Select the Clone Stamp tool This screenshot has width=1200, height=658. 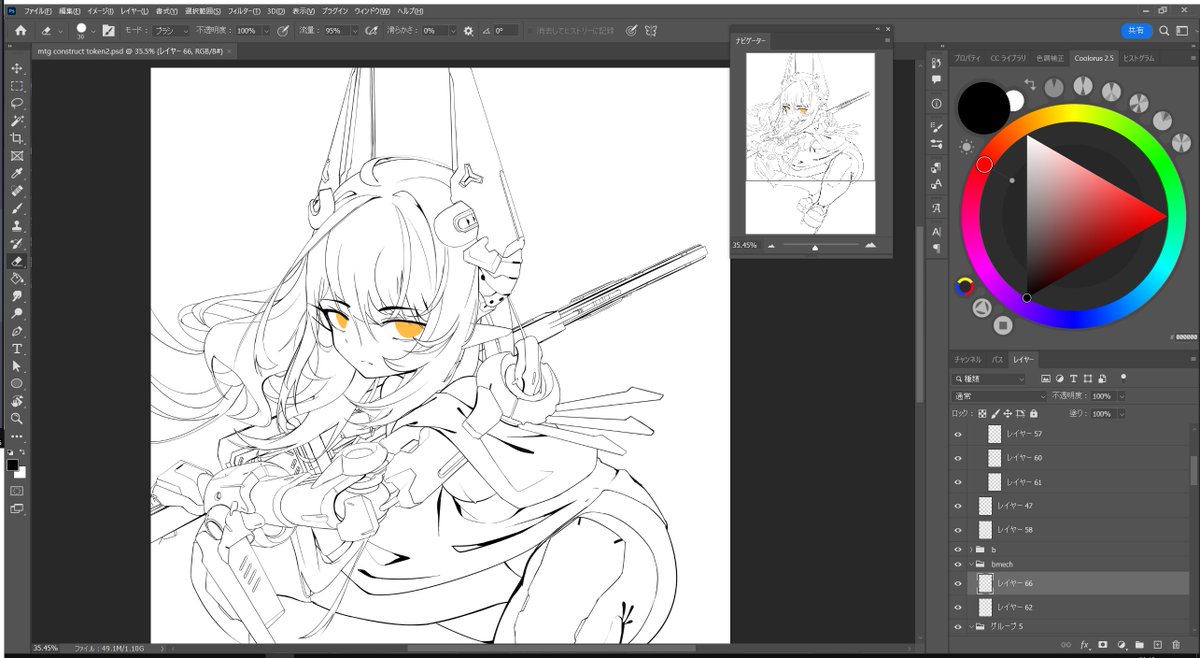point(17,226)
